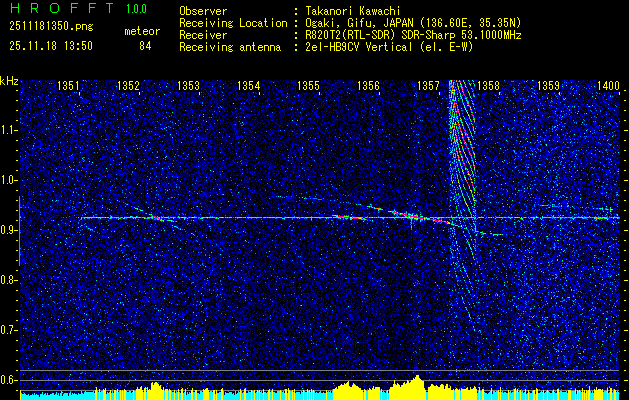
Task: Click the 1.1 frequency axis label
Action: pyautogui.click(x=9, y=130)
